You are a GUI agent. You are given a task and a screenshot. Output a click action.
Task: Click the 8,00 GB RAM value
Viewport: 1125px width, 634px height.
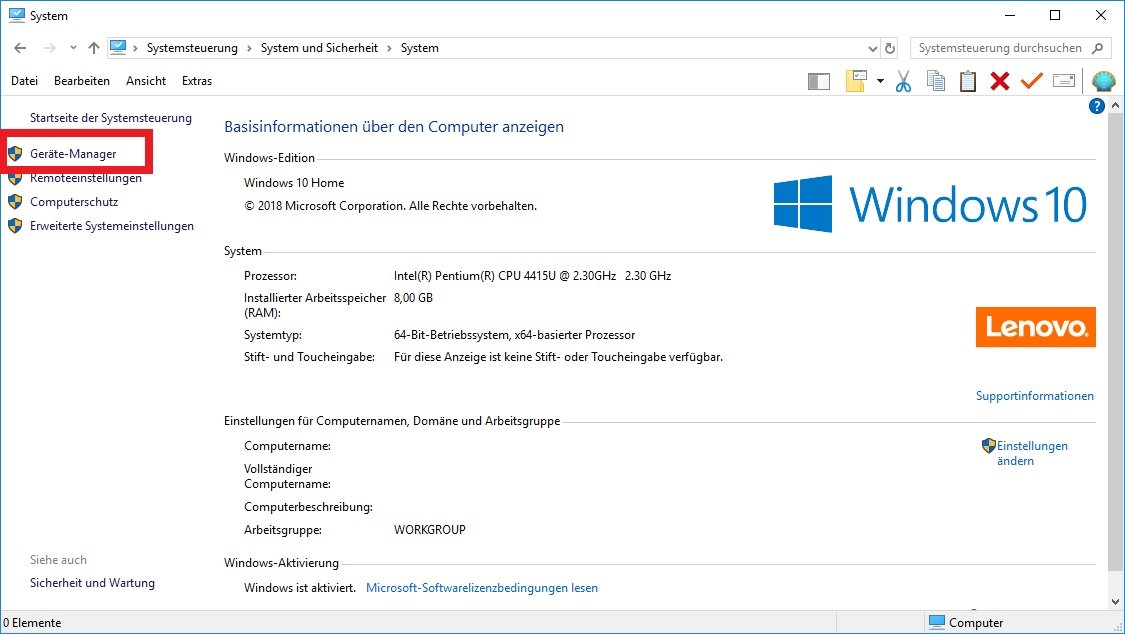click(x=413, y=298)
